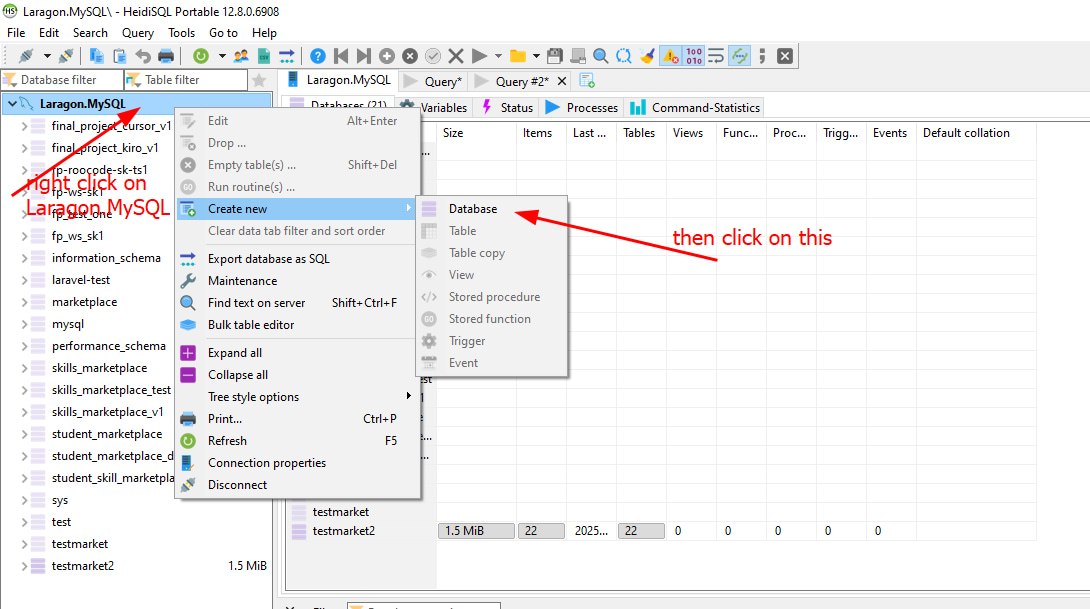This screenshot has height=609, width=1090.
Task: Click the export database as SQL toolbar icon
Action: 286,56
